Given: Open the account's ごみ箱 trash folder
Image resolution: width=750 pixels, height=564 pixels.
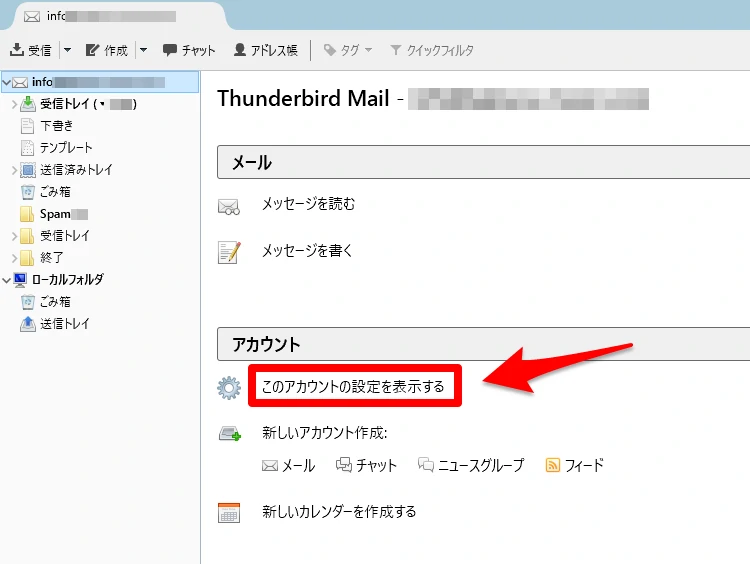Looking at the screenshot, I should tap(55, 191).
